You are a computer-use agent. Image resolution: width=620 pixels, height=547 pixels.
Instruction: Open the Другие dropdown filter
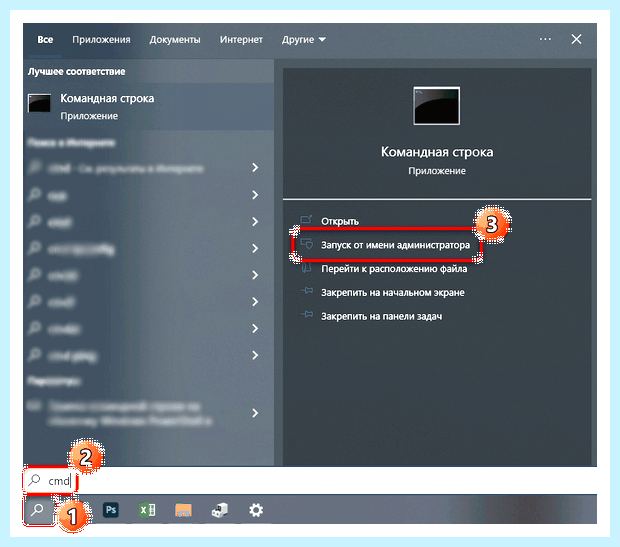[304, 40]
